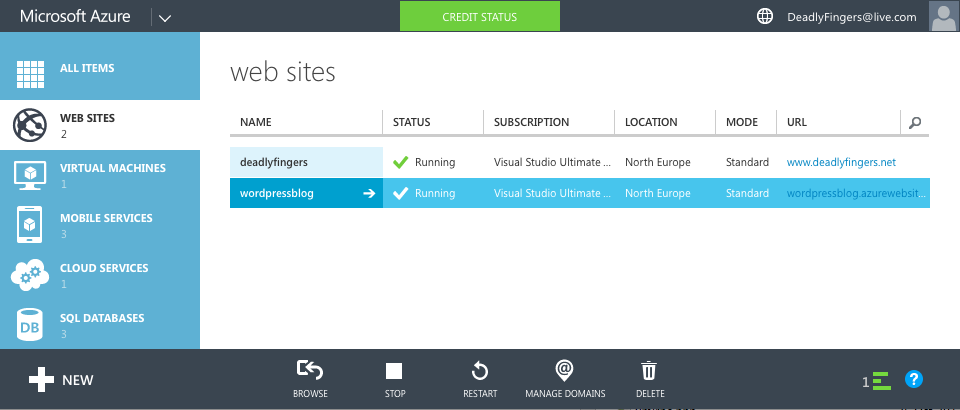The image size is (960, 410).
Task: Open the Virtual Machines monitor icon
Action: click(30, 176)
